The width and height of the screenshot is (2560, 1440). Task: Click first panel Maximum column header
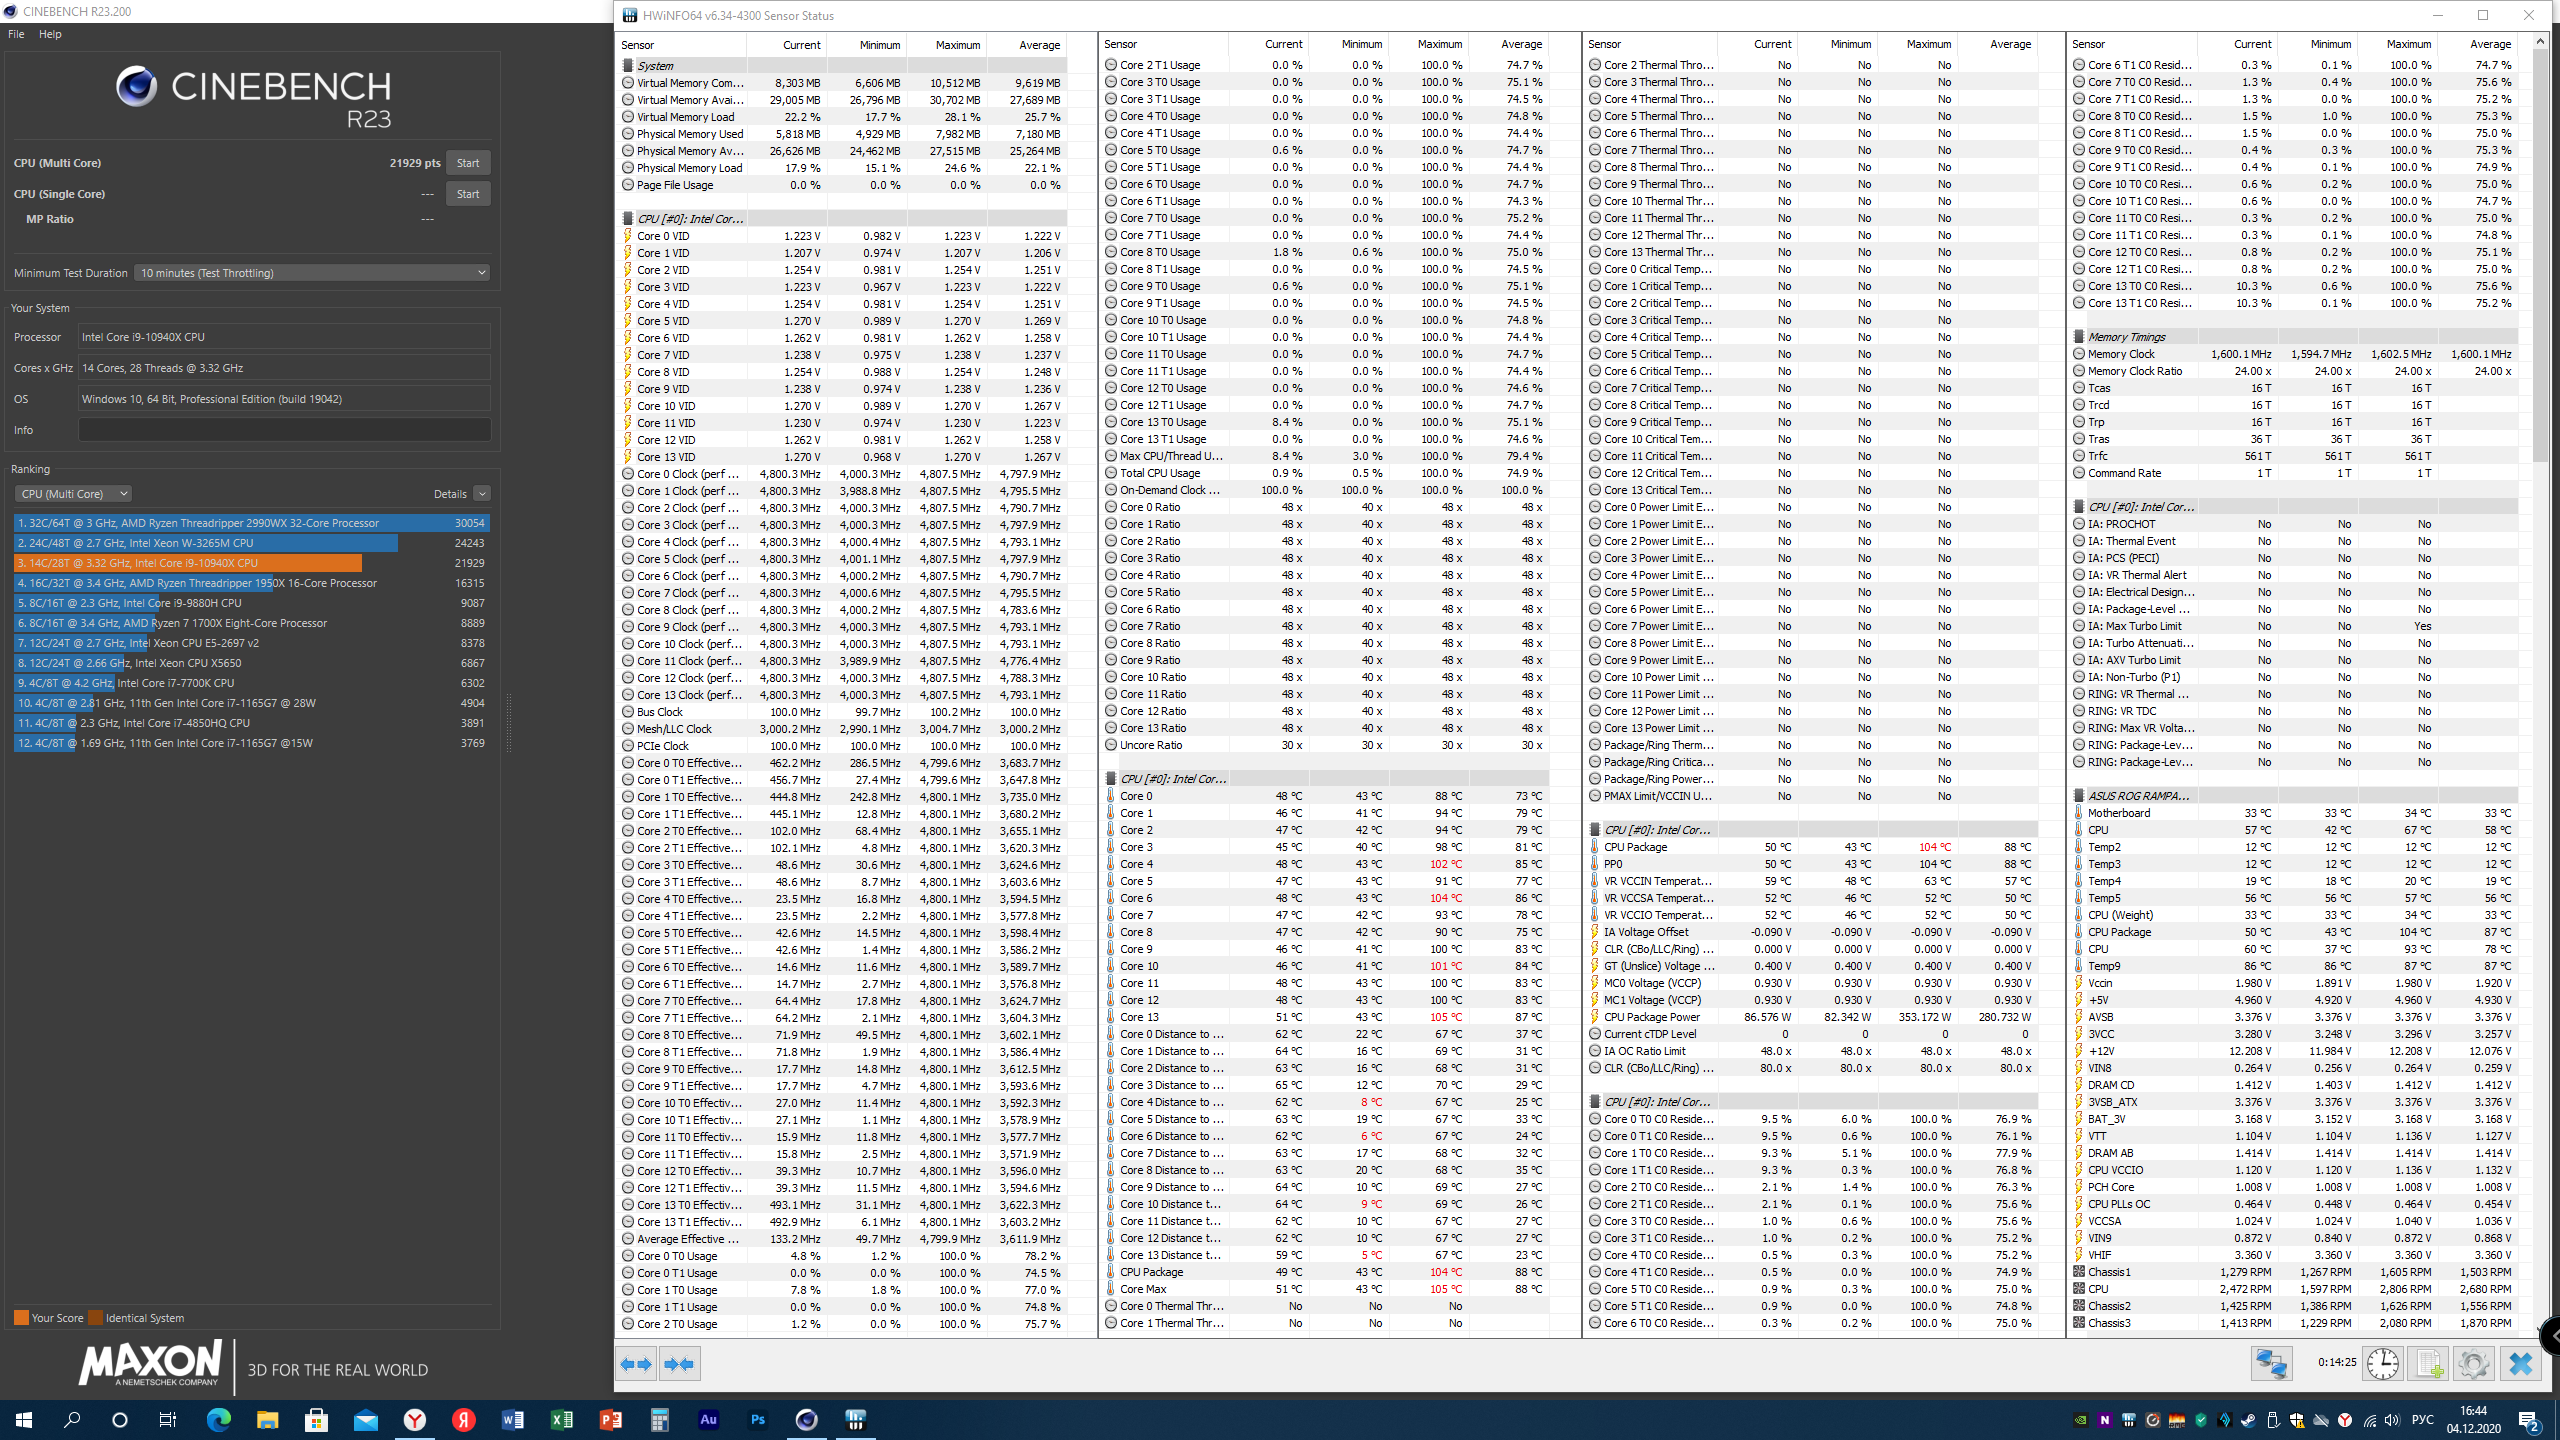tap(946, 45)
